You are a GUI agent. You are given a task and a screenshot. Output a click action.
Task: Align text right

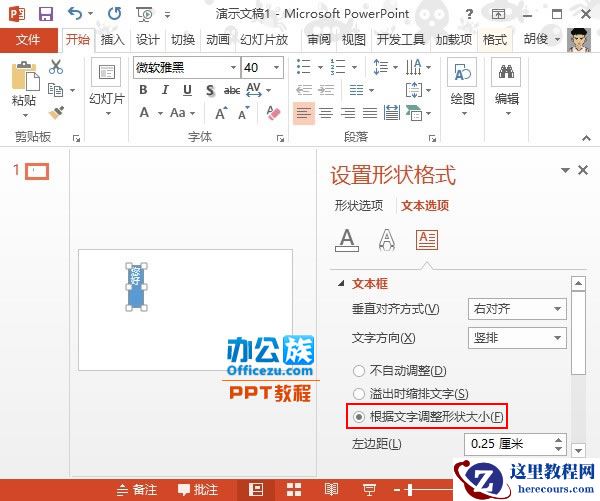[348, 113]
